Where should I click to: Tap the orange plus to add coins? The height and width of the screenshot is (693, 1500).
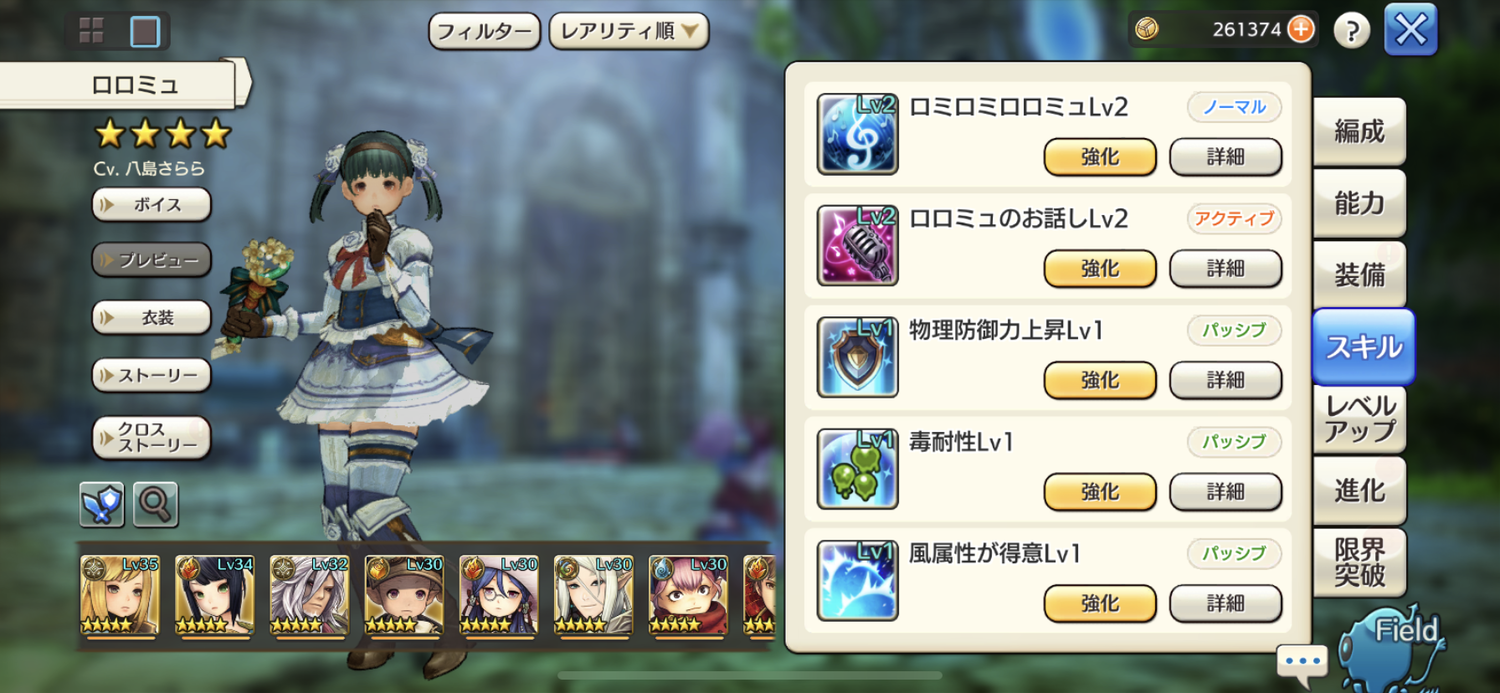pos(1300,29)
